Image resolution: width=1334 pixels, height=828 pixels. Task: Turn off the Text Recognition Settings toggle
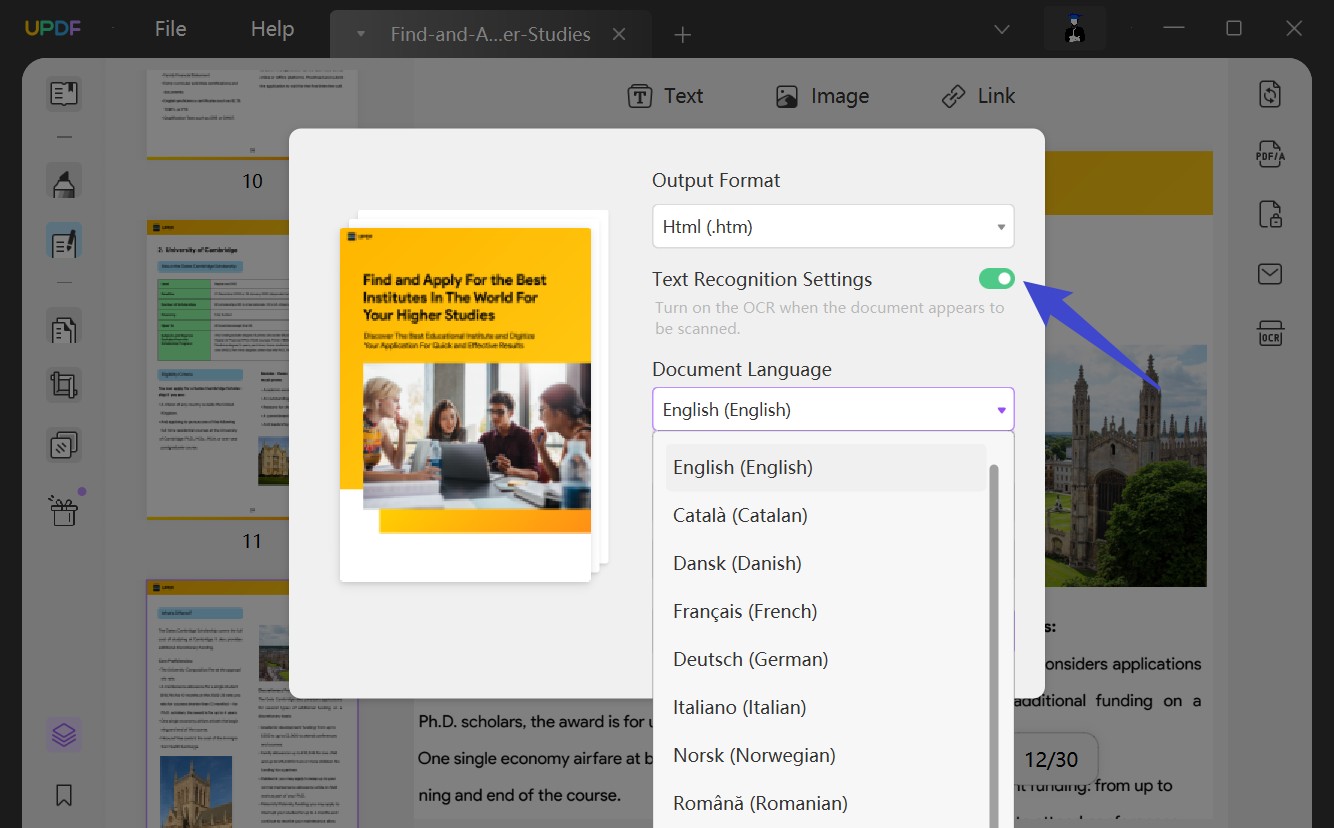997,279
